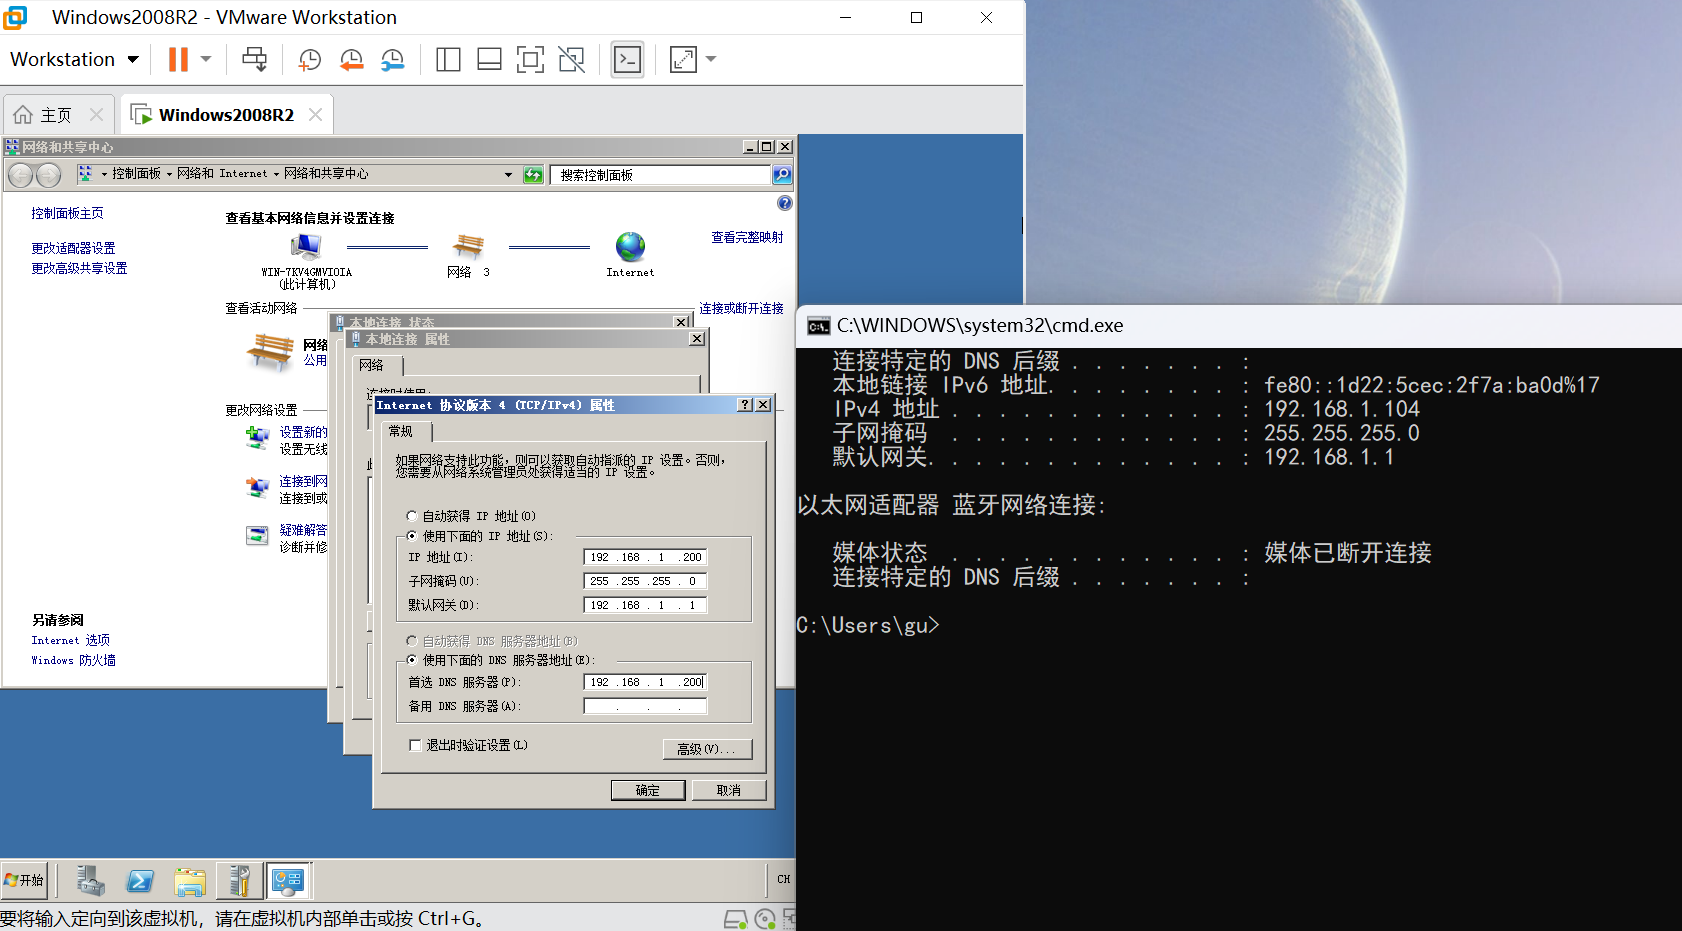
Task: Open the address bar history dropdown
Action: click(x=508, y=175)
